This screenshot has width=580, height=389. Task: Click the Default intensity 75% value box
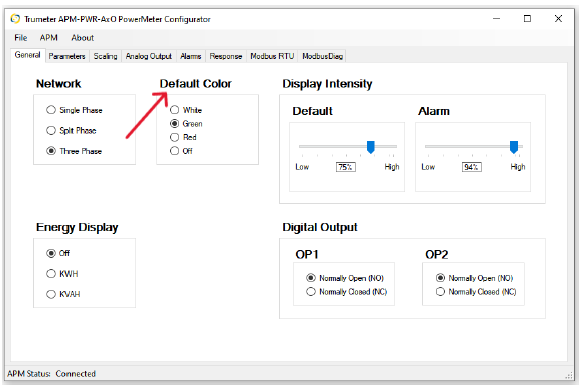[x=345, y=167]
